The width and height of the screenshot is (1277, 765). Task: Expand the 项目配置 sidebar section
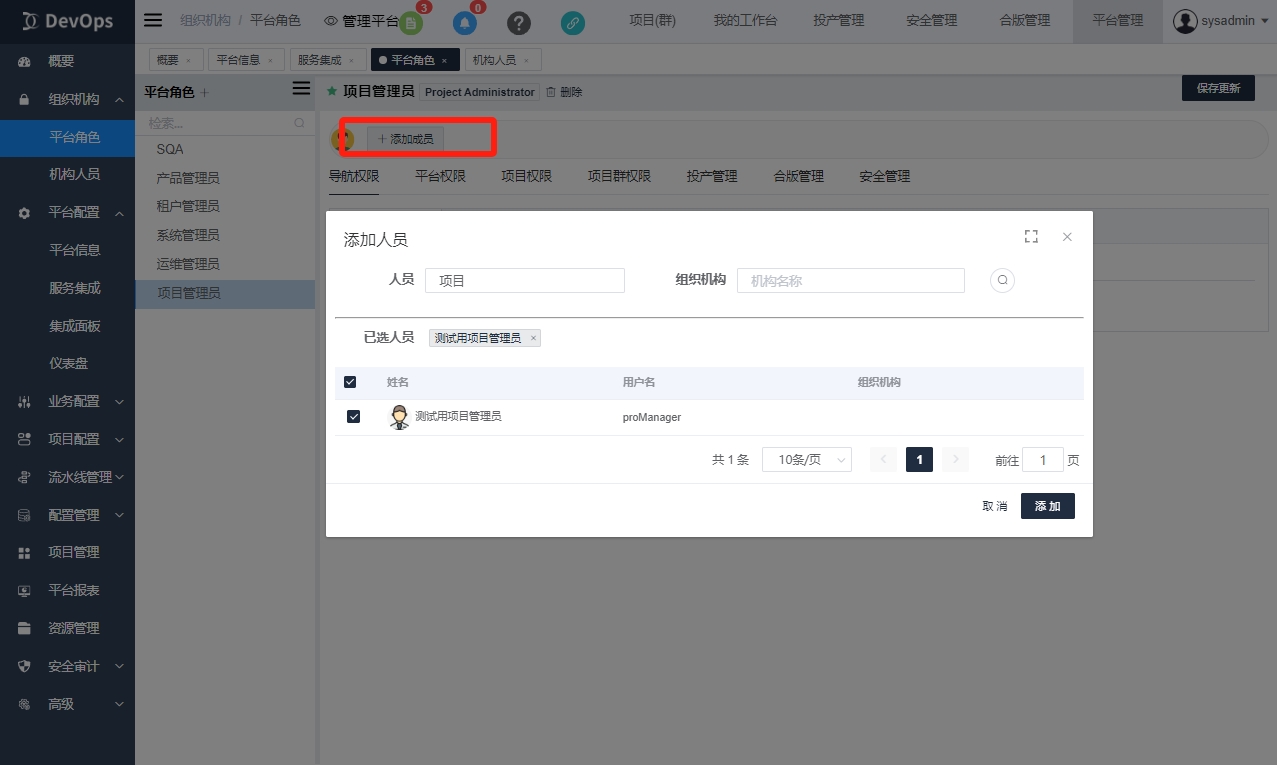point(119,439)
